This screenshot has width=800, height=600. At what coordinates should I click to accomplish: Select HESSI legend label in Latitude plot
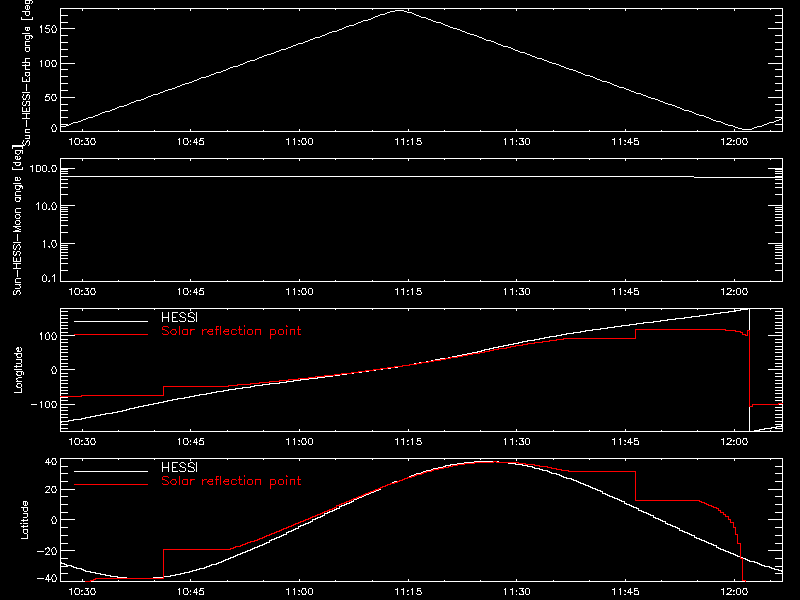(179, 467)
